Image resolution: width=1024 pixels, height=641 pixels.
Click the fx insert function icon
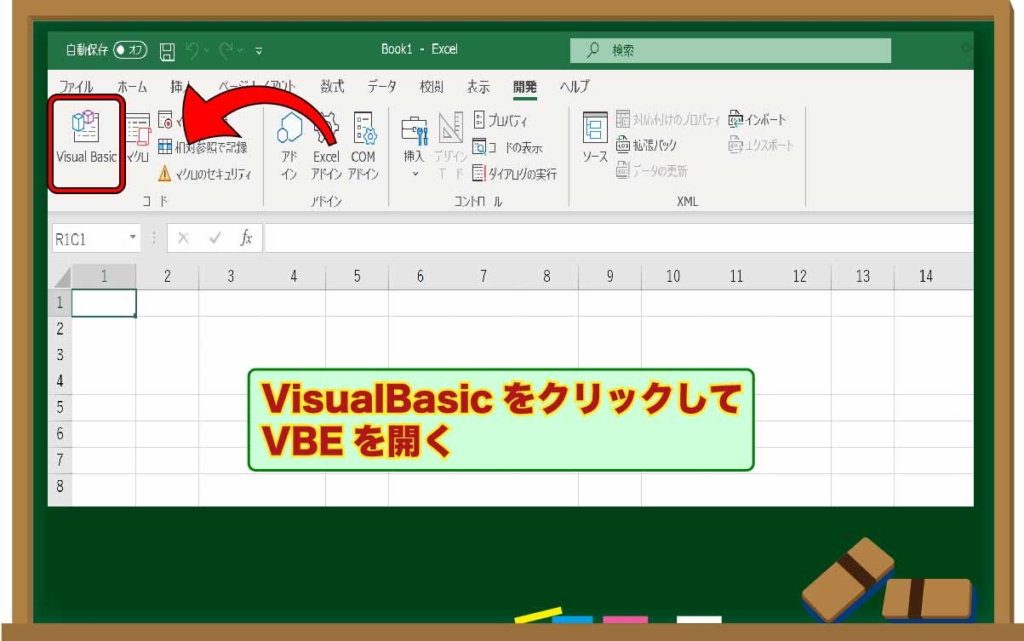point(246,238)
